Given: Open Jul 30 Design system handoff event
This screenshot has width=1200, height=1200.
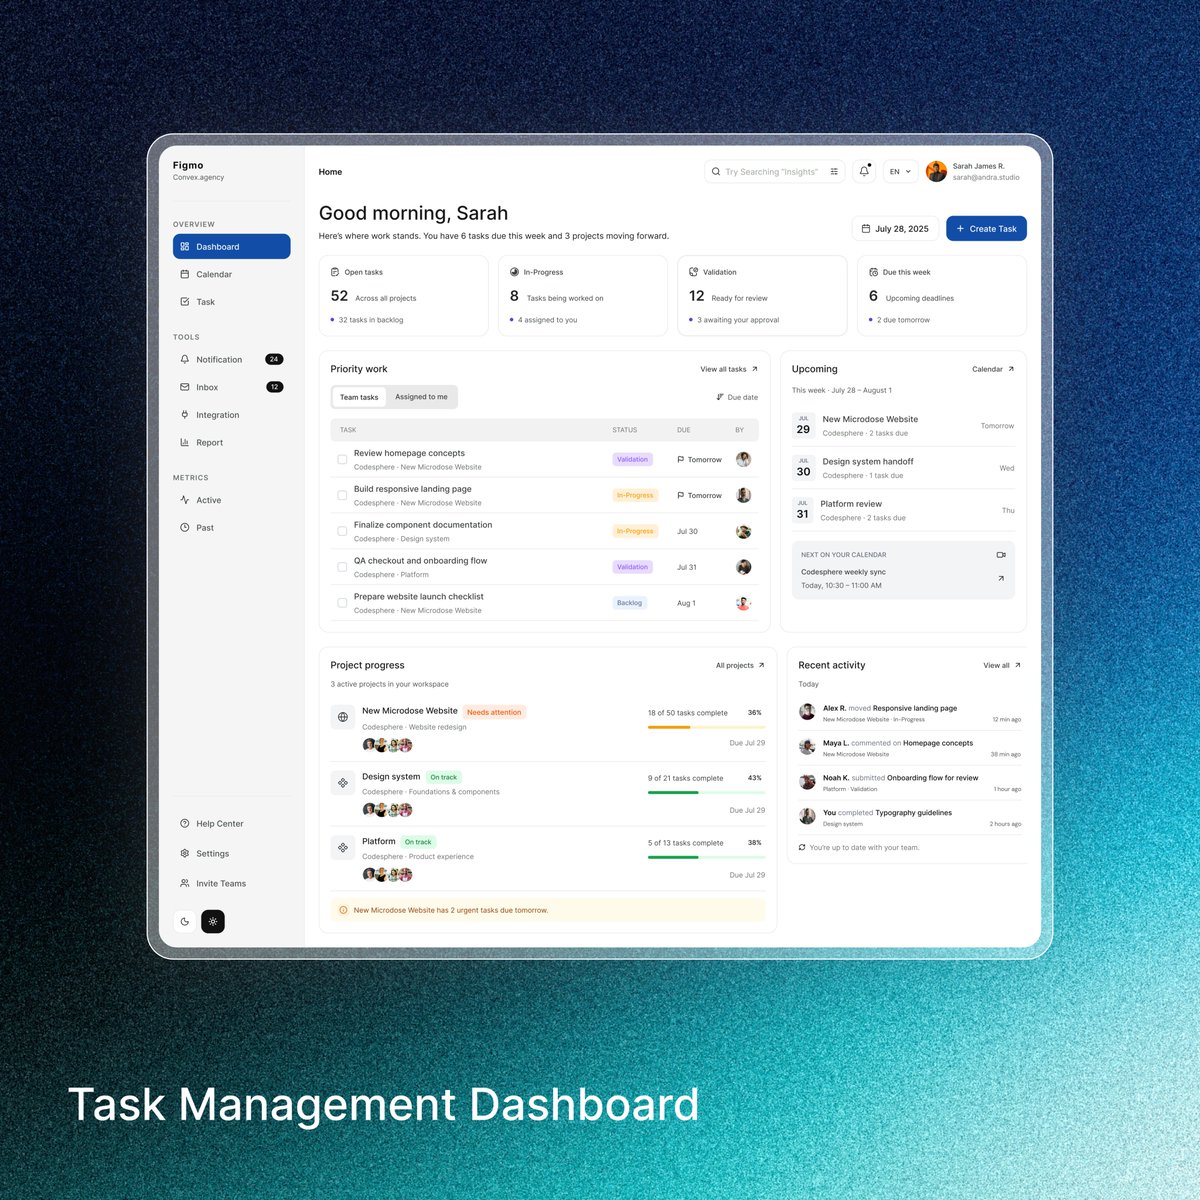Looking at the screenshot, I should click(903, 468).
